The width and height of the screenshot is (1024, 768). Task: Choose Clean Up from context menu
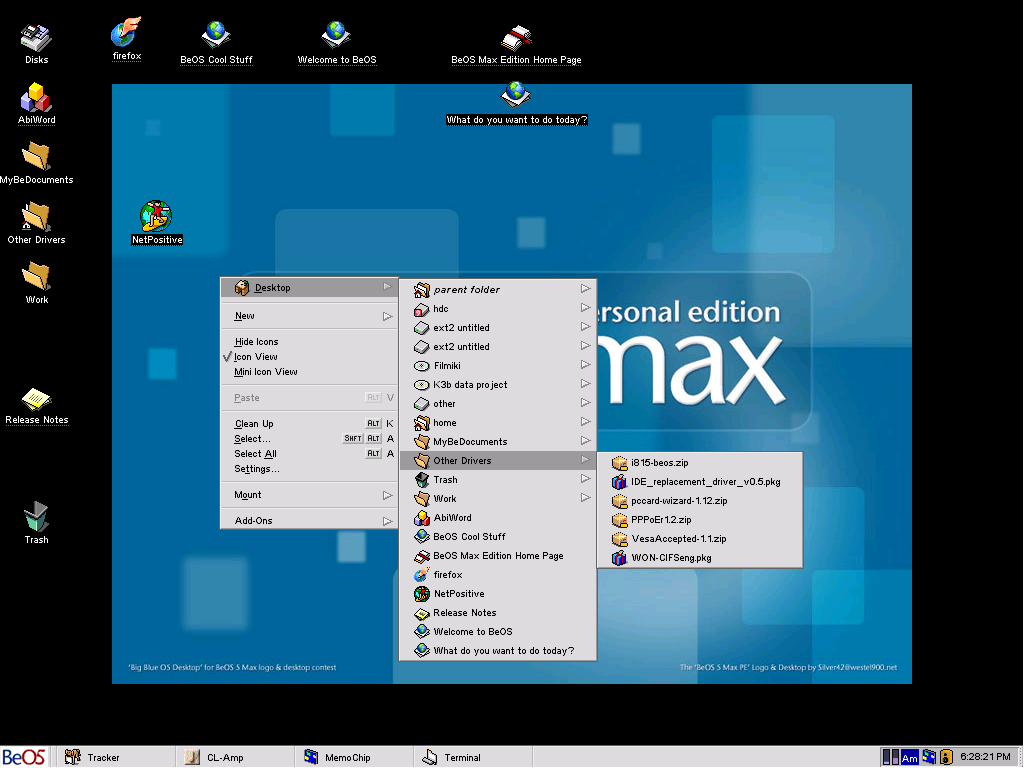(309, 423)
